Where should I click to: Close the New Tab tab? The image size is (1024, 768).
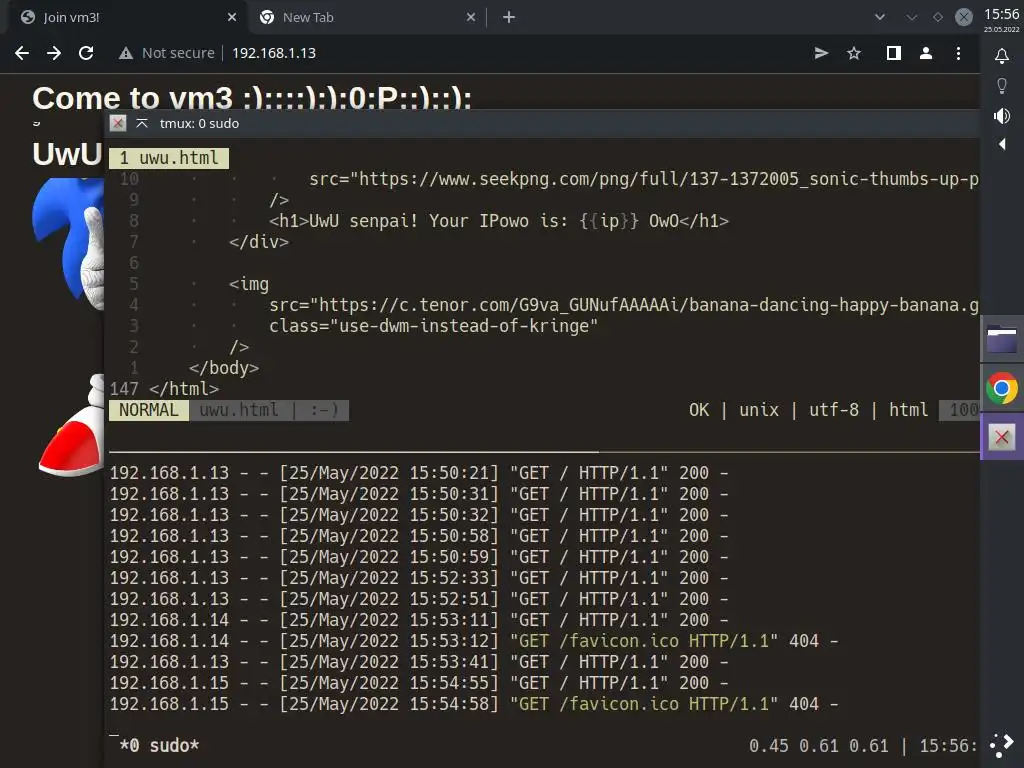471,17
